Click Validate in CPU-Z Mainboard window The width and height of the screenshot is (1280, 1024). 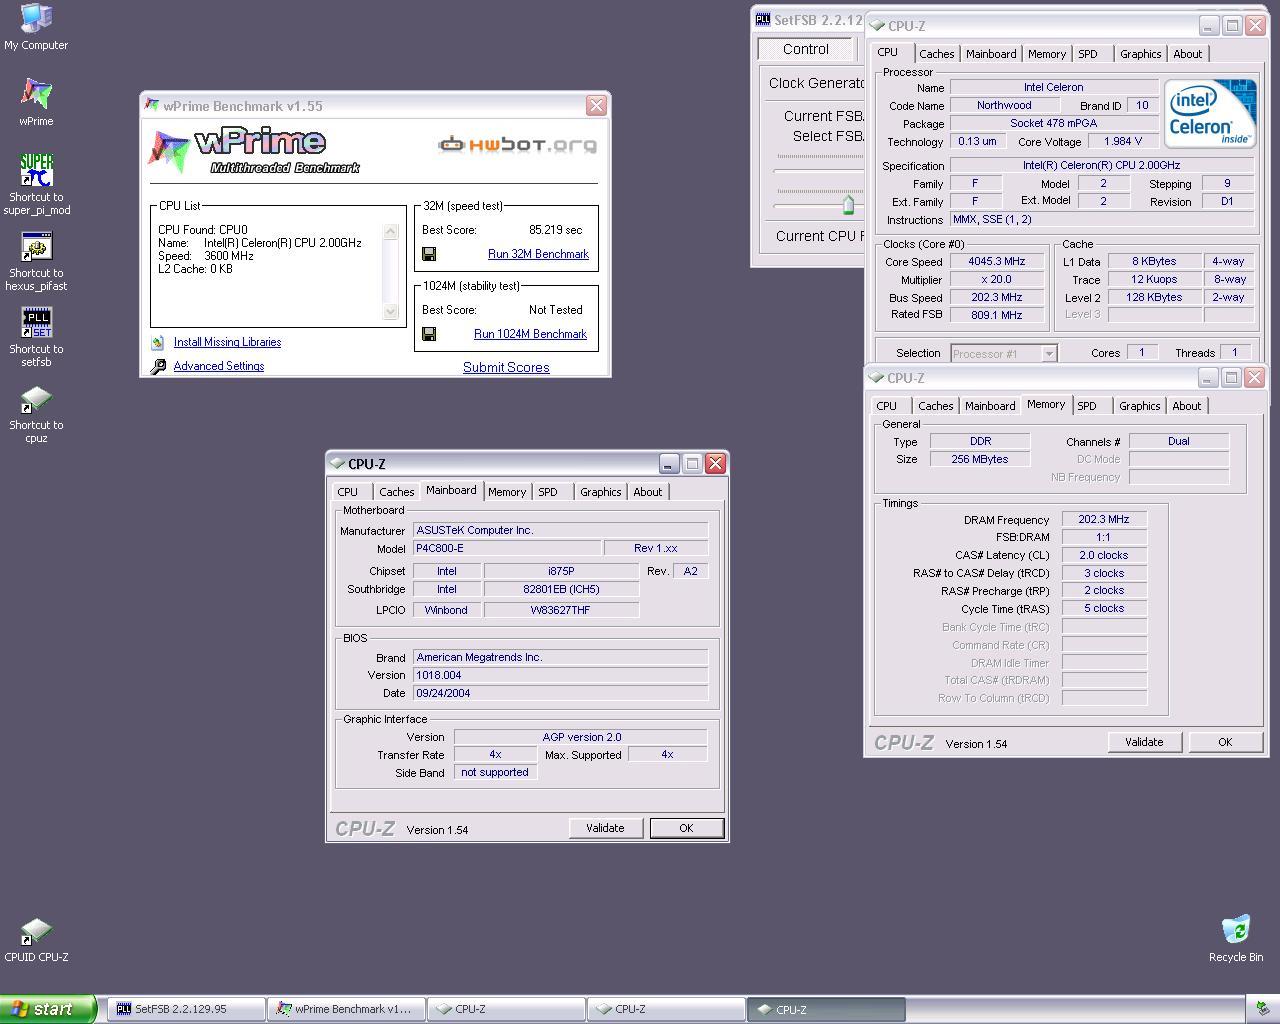point(605,828)
